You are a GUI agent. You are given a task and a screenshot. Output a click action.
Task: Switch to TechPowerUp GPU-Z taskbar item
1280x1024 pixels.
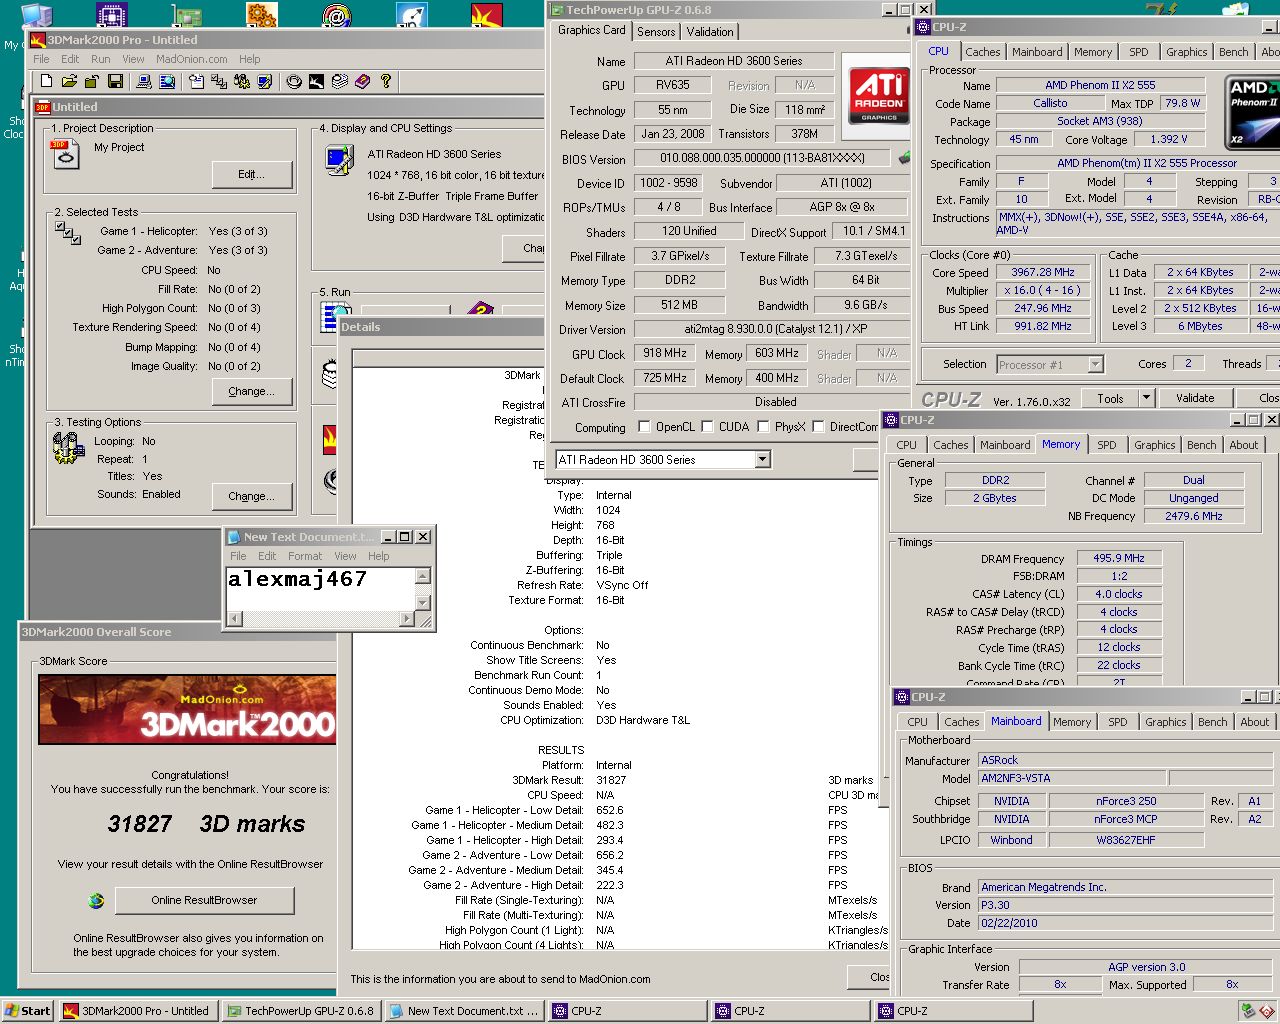pyautogui.click(x=301, y=1011)
